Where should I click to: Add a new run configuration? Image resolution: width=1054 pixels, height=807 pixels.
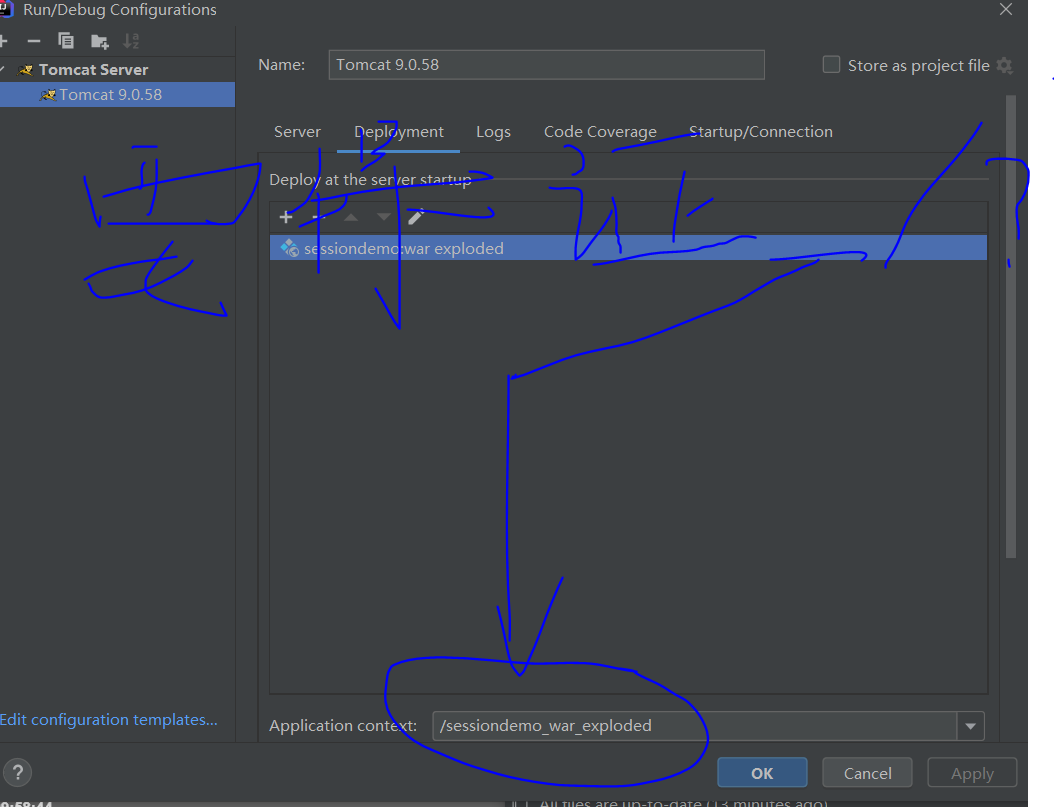tap(3, 42)
